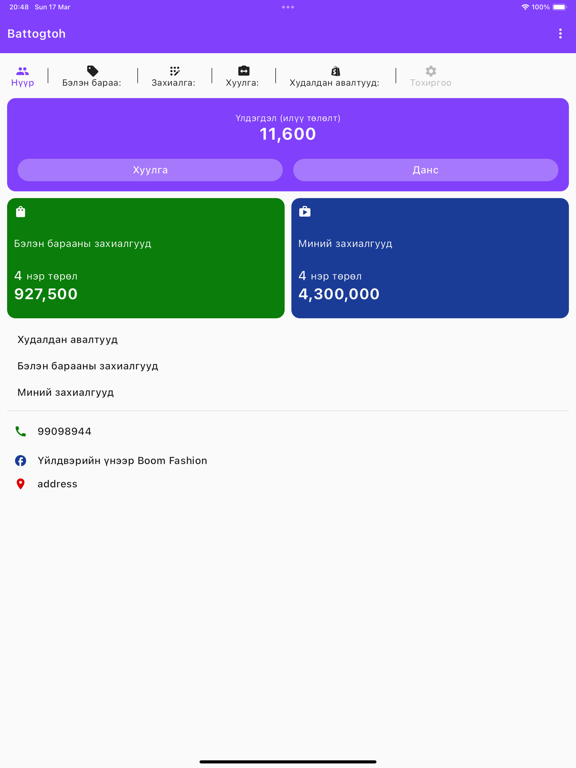576x768 pixels.
Task: Tap the Хуулга briefcase icon
Action: coord(243,71)
